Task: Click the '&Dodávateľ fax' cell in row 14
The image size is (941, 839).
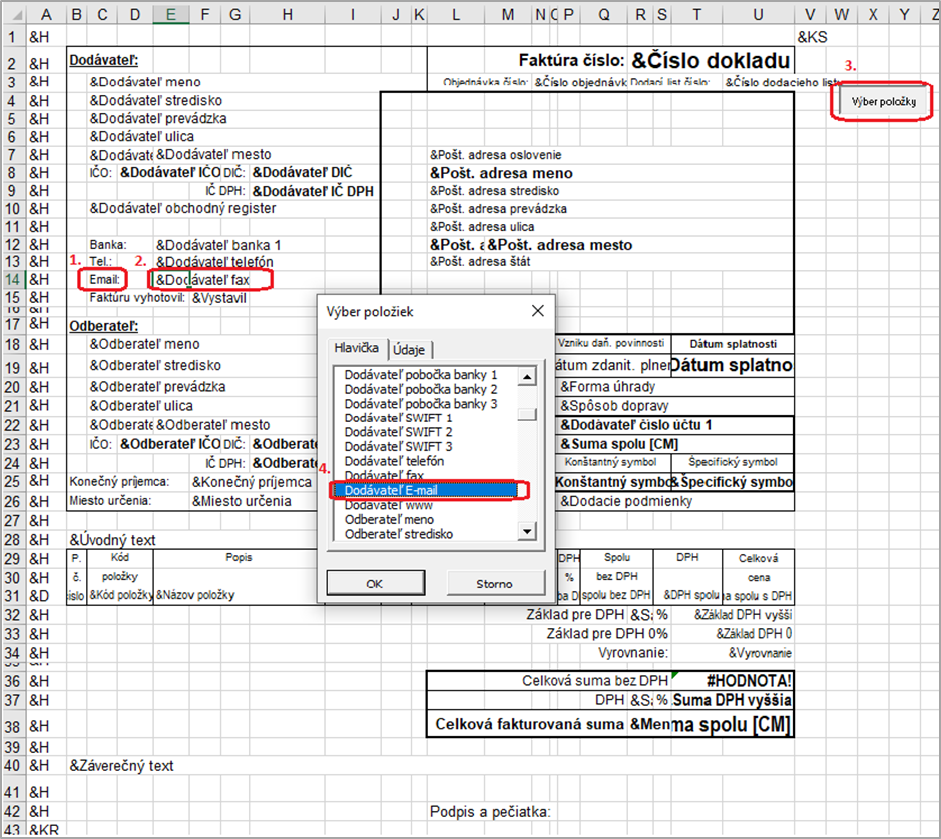Action: [x=203, y=280]
